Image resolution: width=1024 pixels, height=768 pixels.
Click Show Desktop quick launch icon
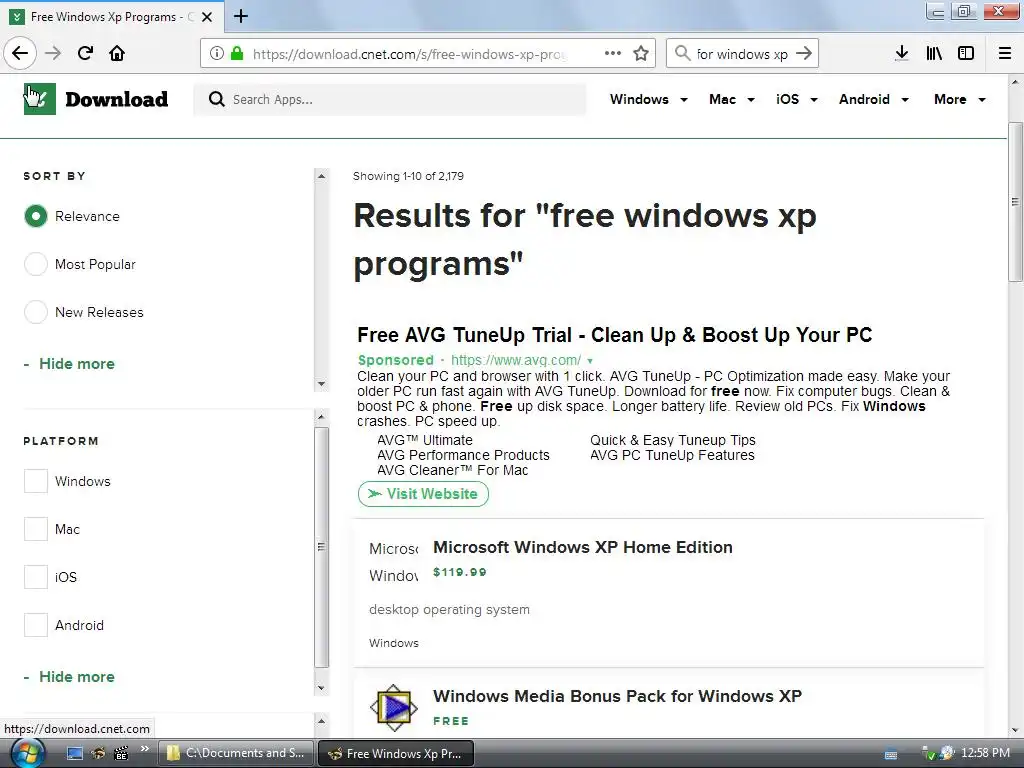click(75, 753)
